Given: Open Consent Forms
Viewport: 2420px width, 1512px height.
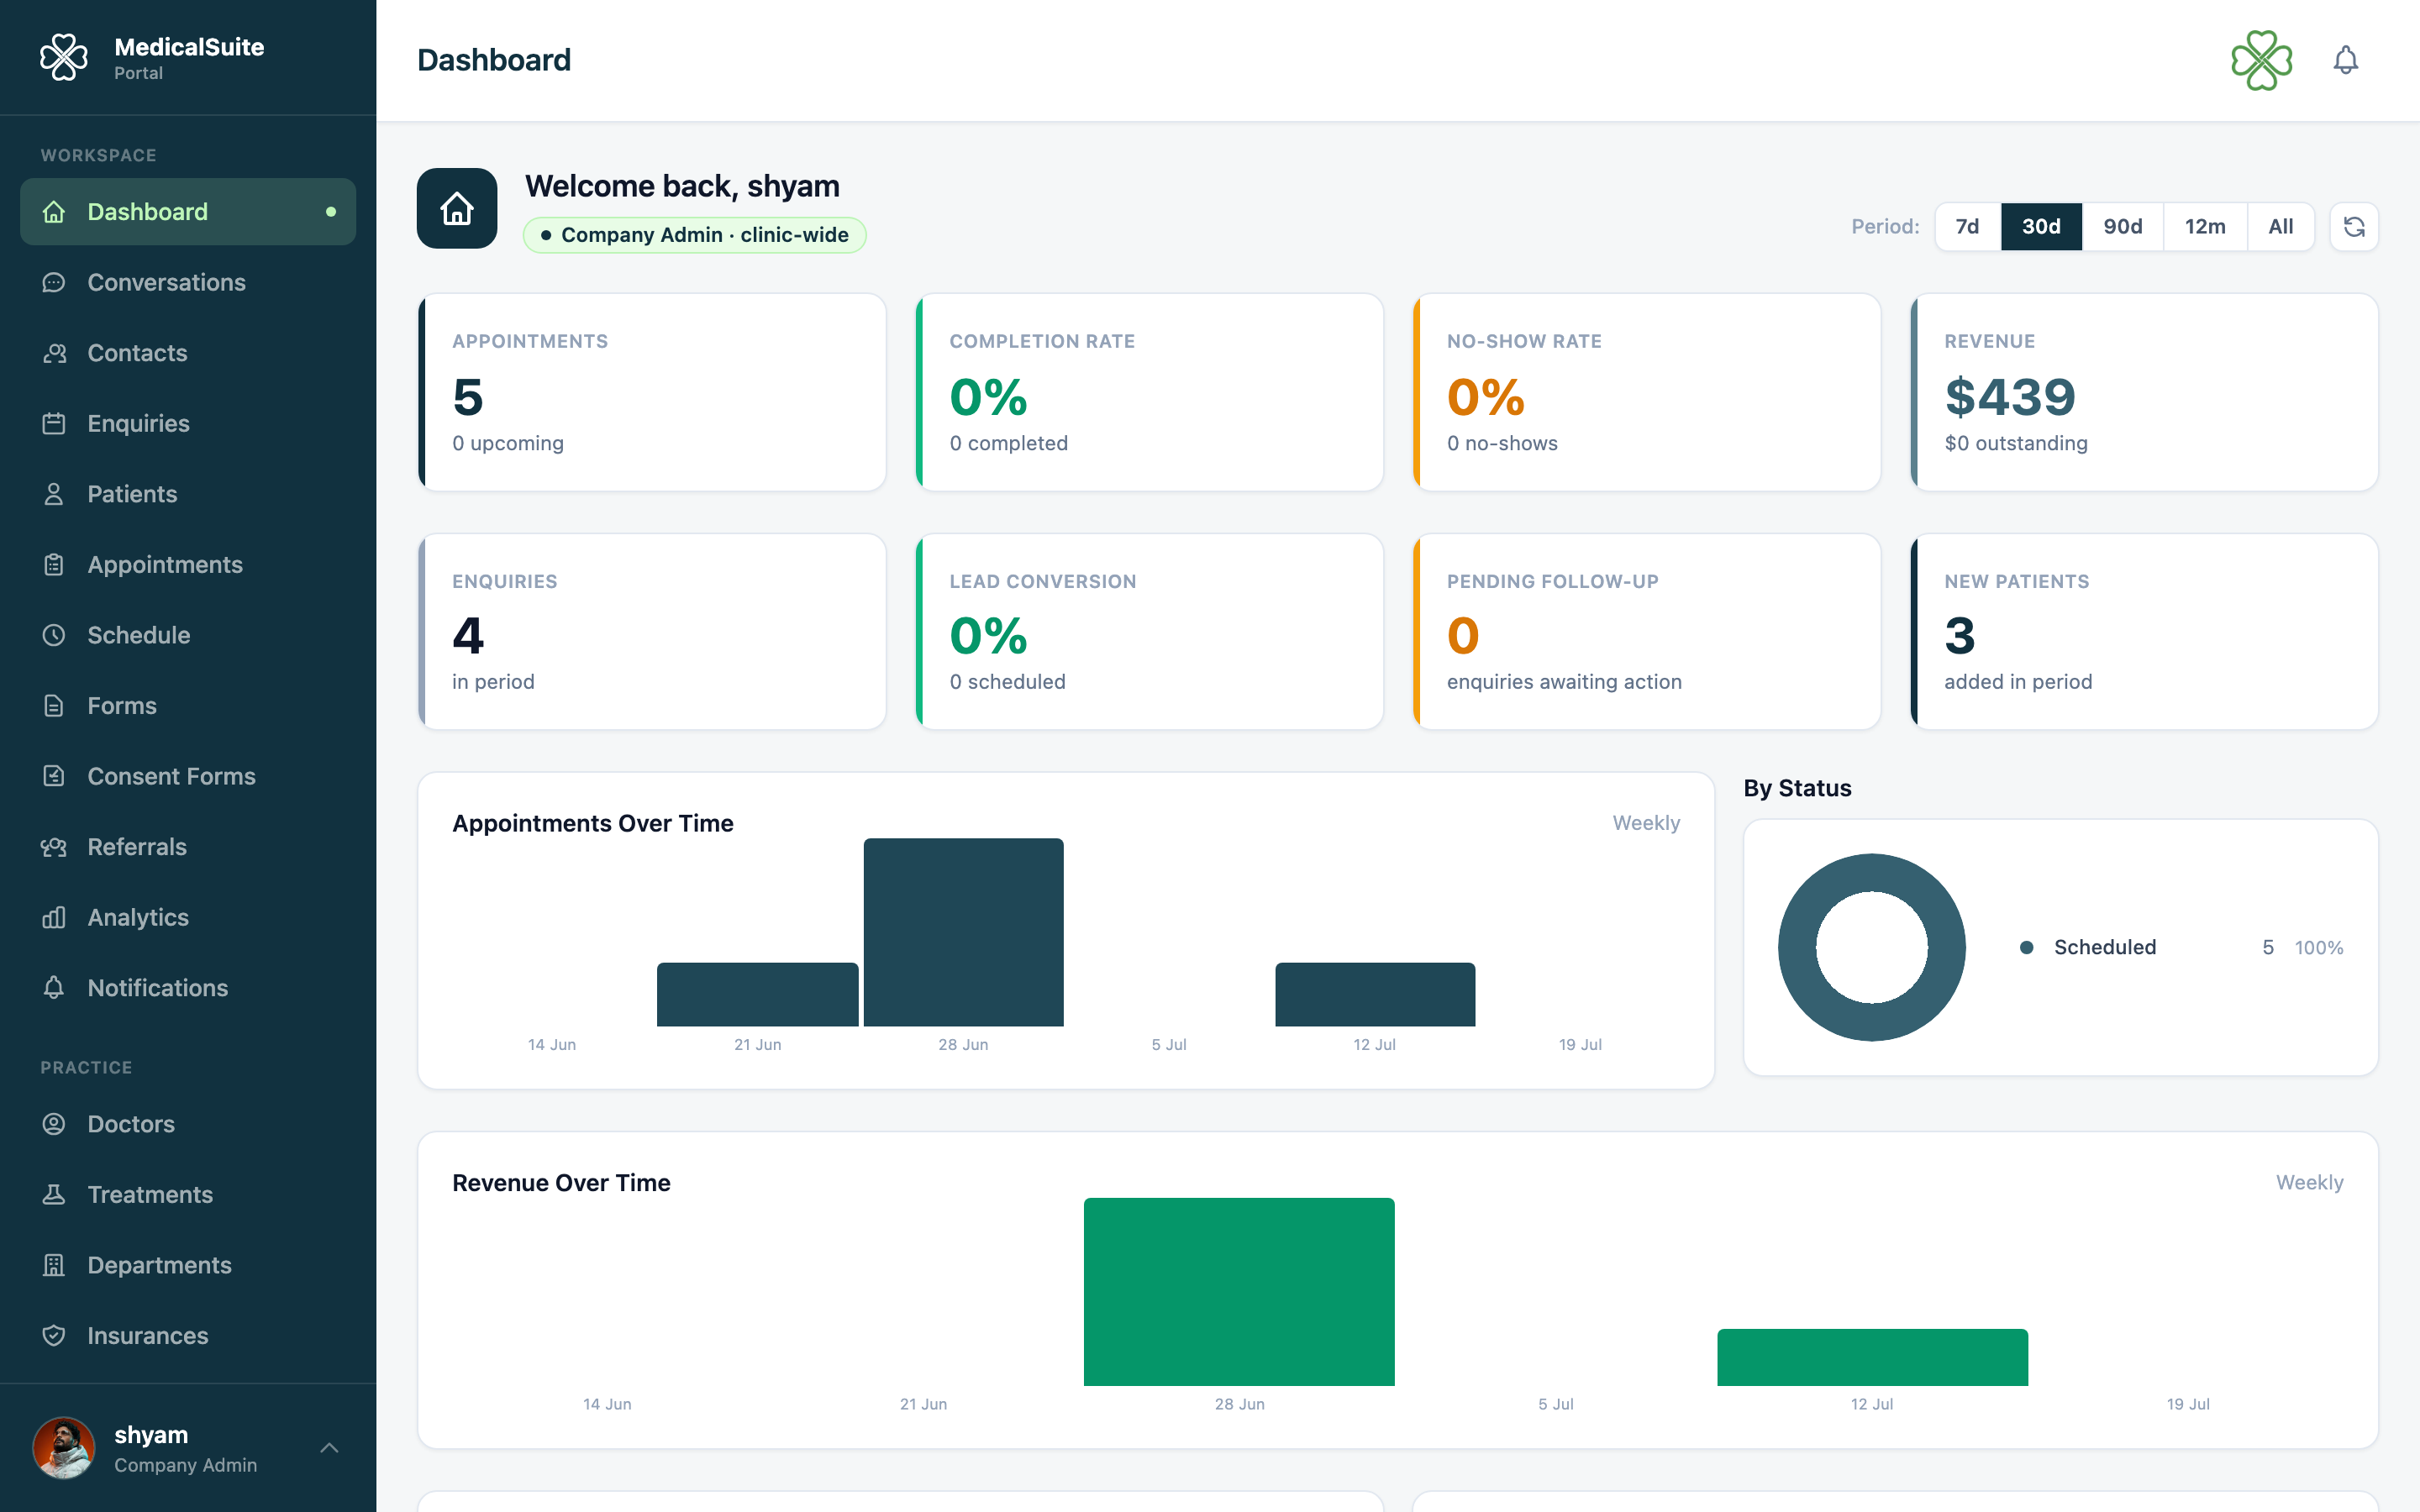Looking at the screenshot, I should (x=188, y=776).
